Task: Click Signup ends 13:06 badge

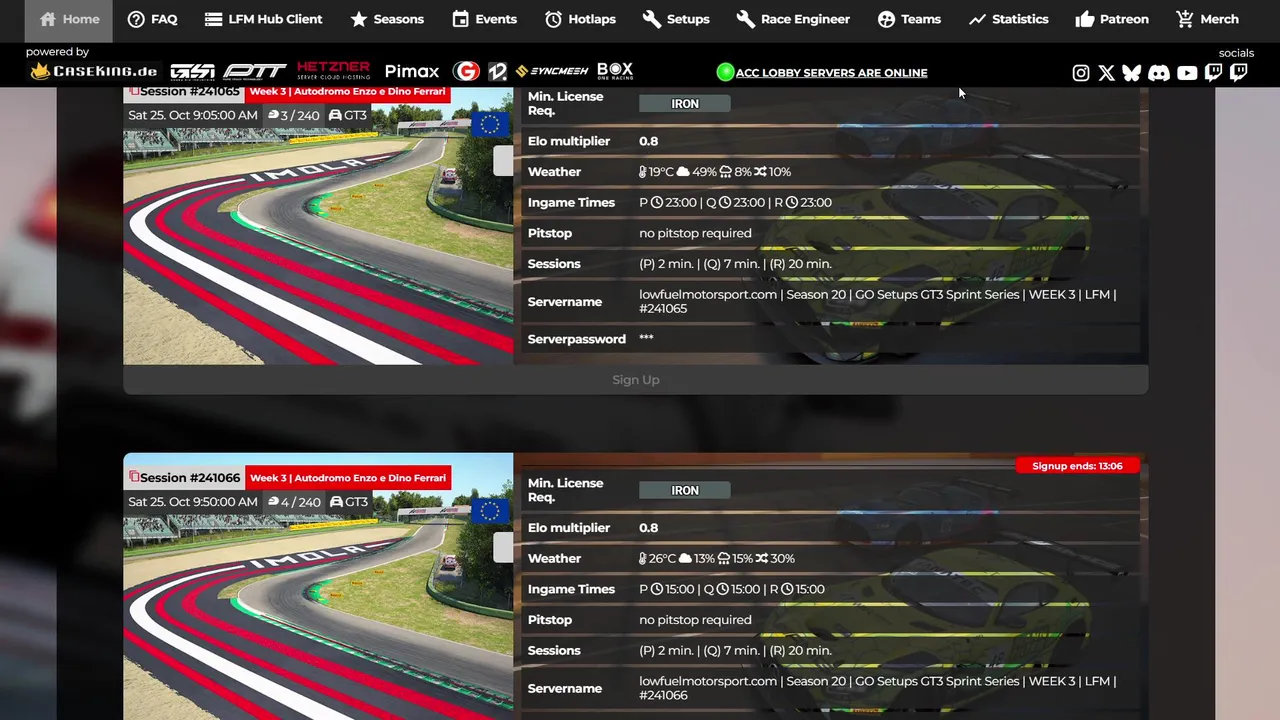Action: [x=1077, y=465]
